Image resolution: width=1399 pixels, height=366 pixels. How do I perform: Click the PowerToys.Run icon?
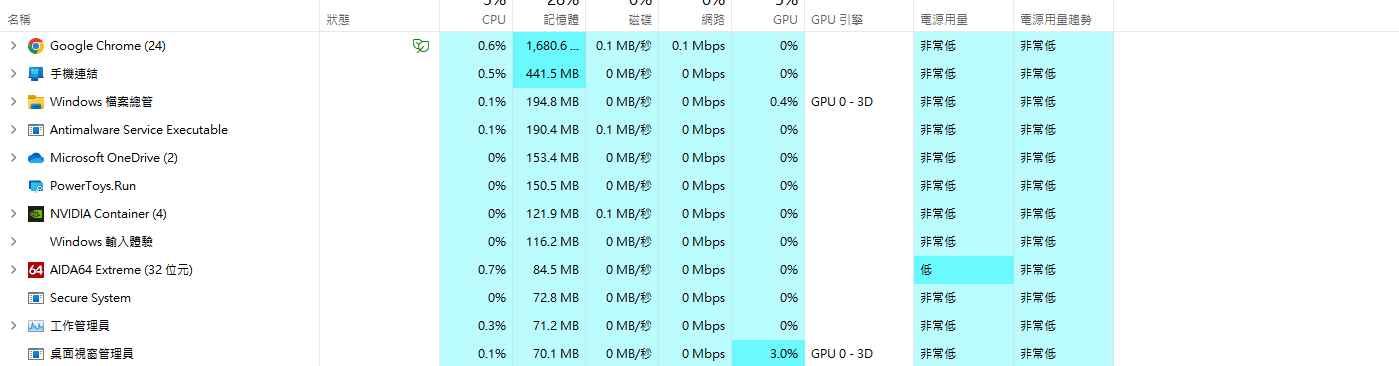point(36,186)
